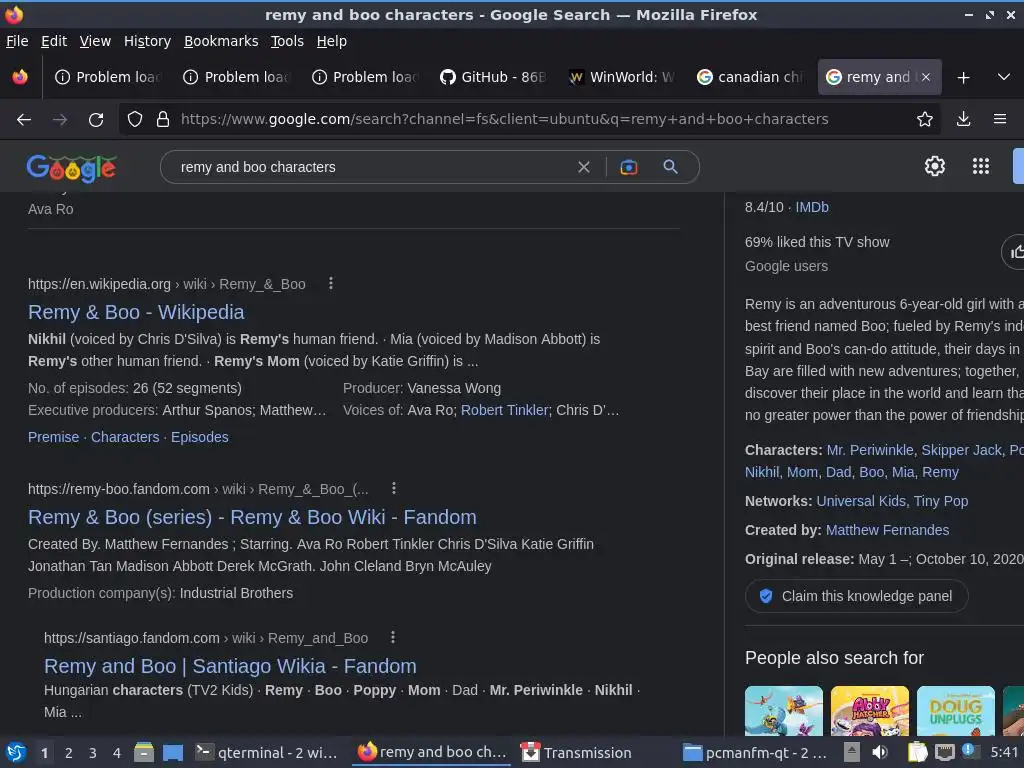1024x768 pixels.
Task: Open the File menu
Action: [17, 41]
